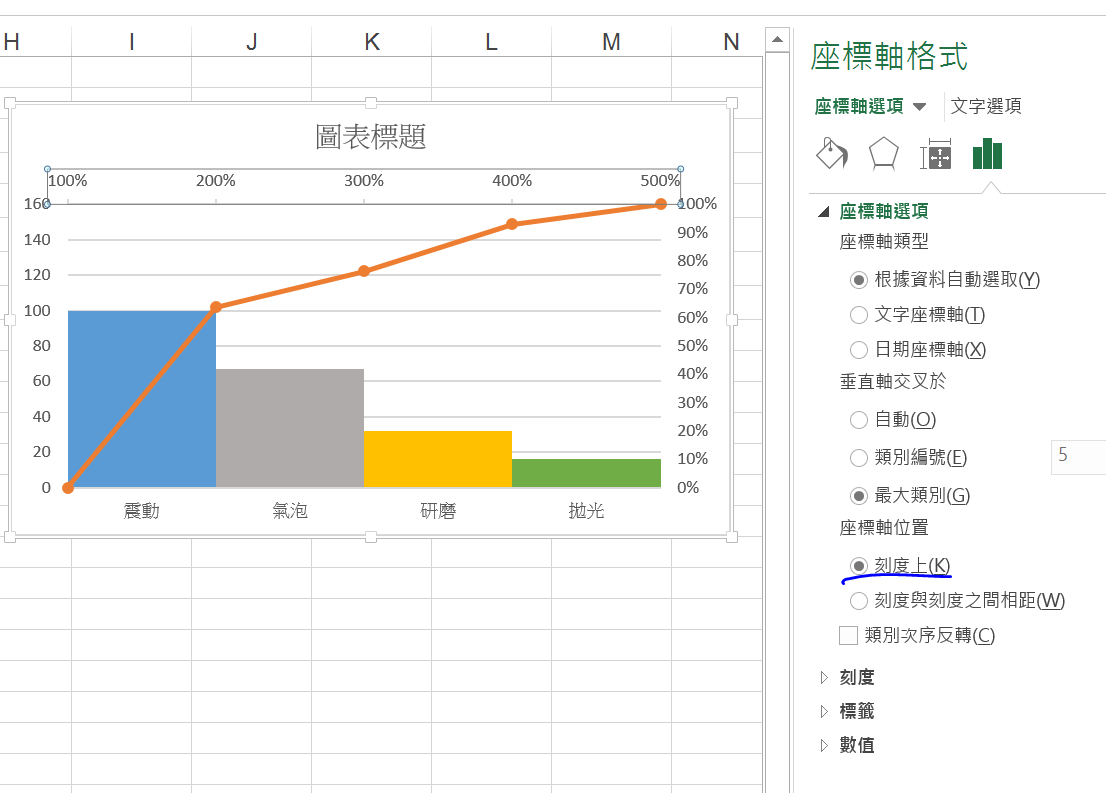Image resolution: width=1106 pixels, height=793 pixels.
Task: Select 刻度與刻度之間相距 option
Action: (858, 601)
